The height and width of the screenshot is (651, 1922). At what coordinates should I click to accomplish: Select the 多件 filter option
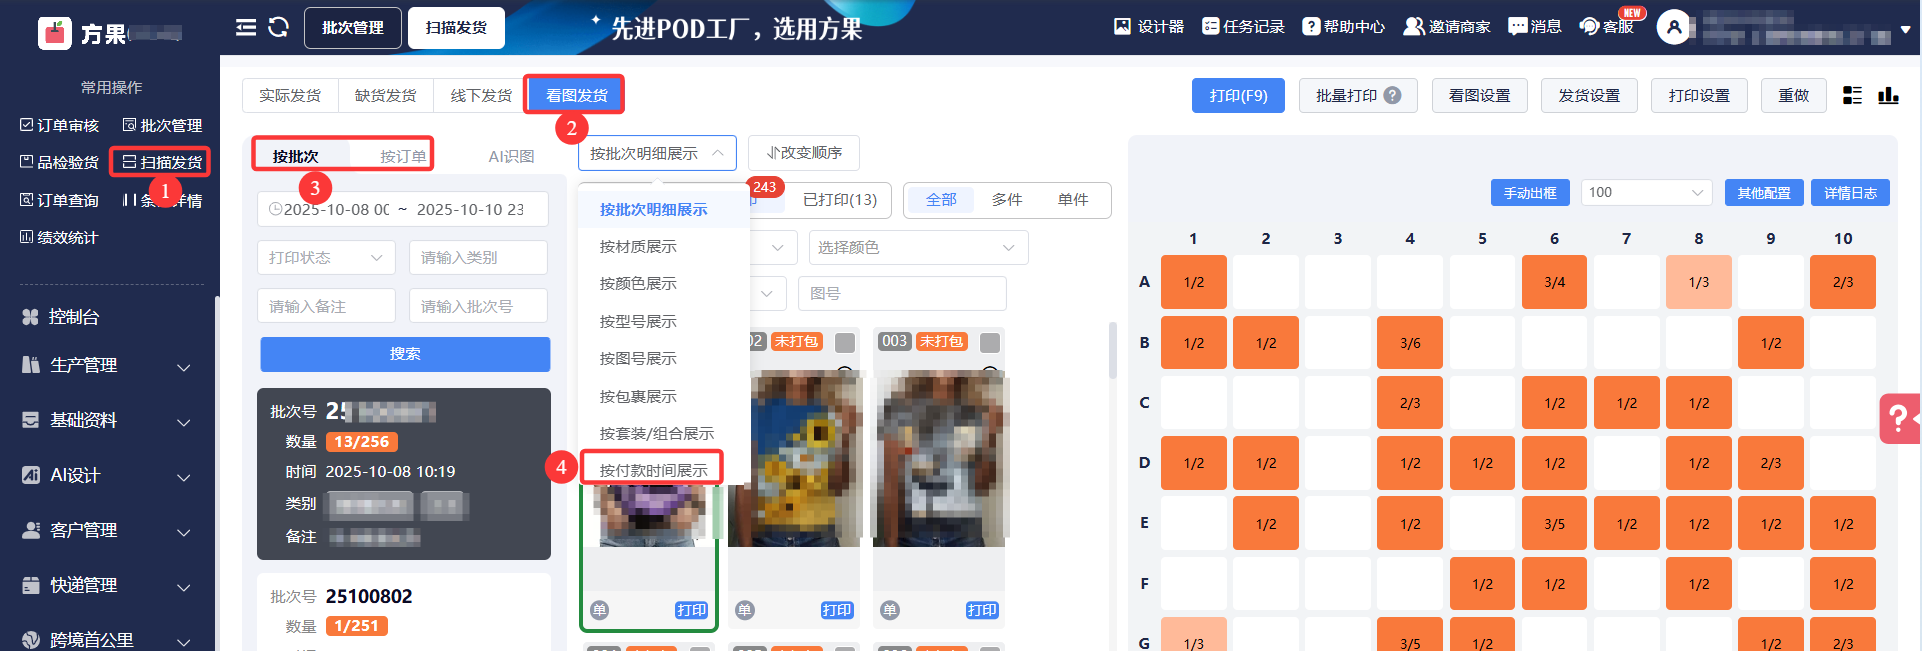click(x=1007, y=200)
